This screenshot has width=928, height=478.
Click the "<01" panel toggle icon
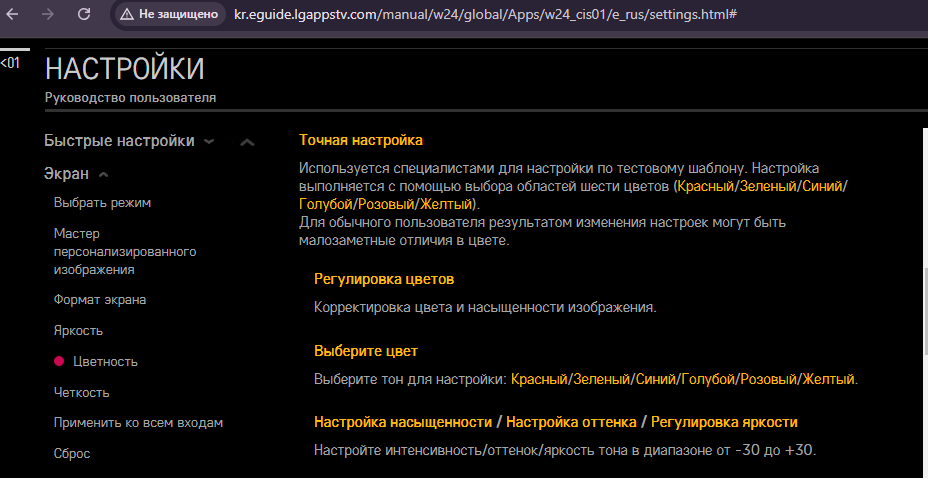tap(9, 63)
